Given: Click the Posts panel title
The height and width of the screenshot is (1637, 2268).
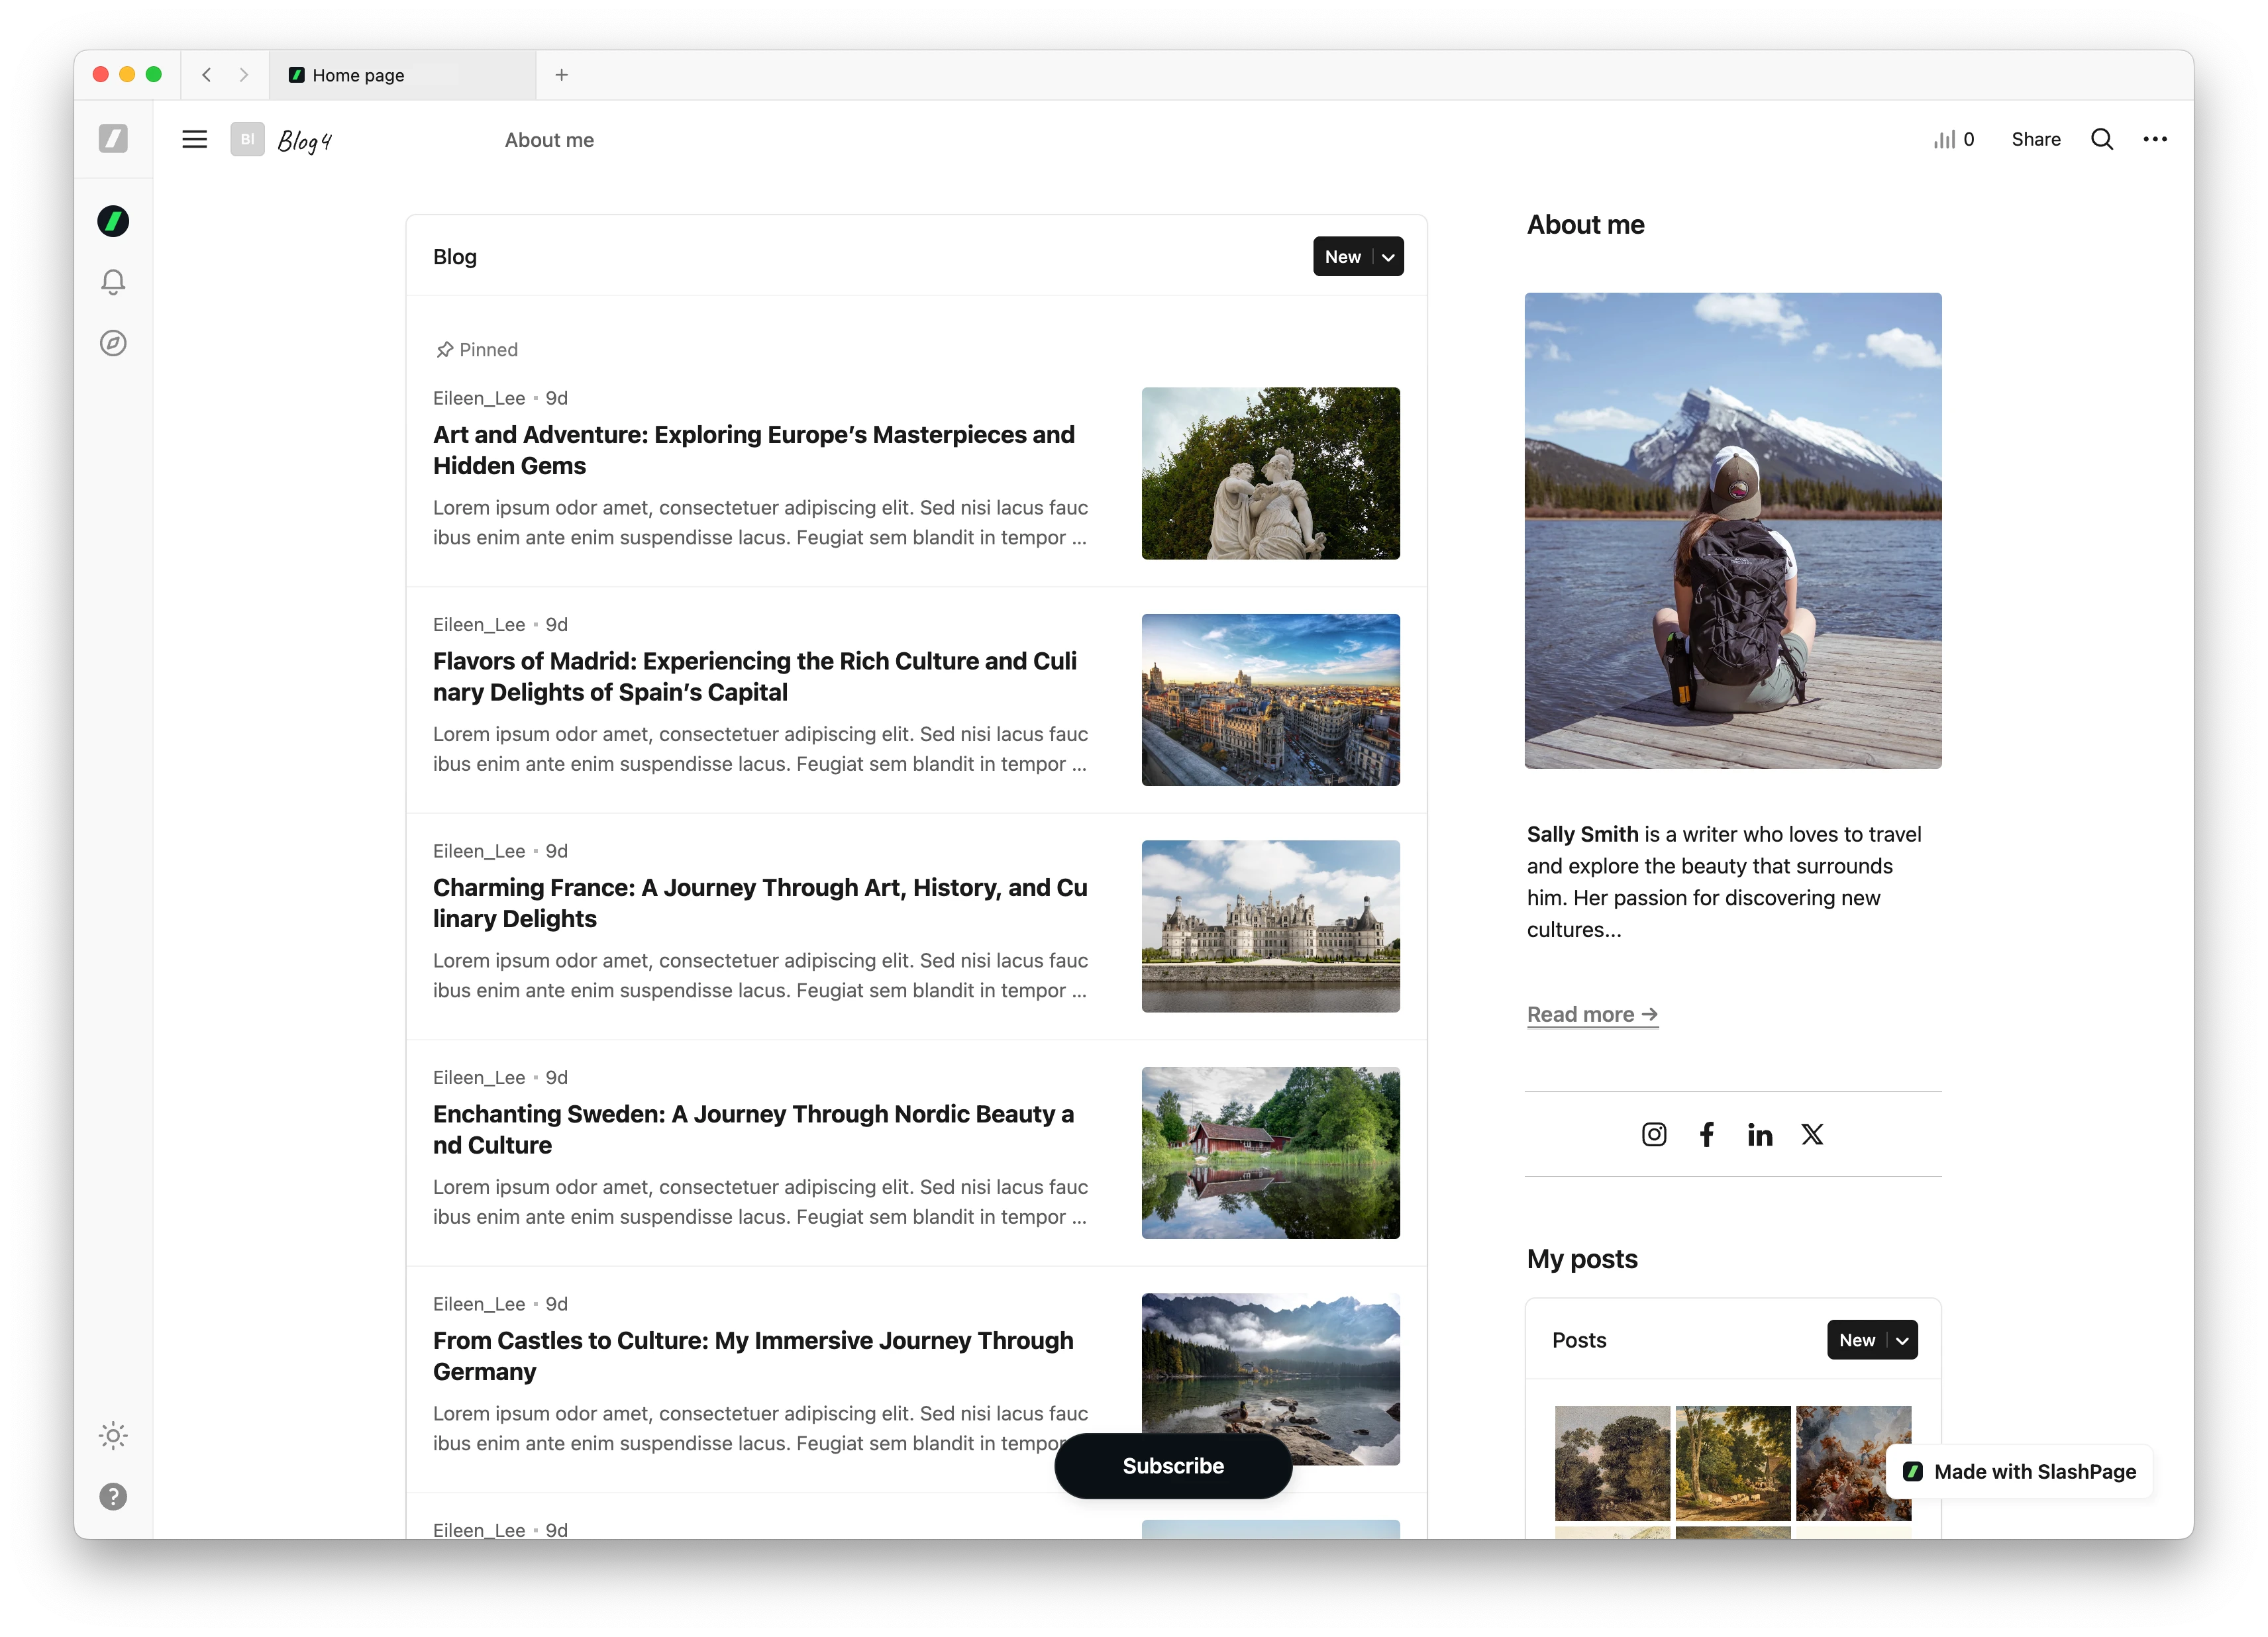Looking at the screenshot, I should click(x=1579, y=1340).
